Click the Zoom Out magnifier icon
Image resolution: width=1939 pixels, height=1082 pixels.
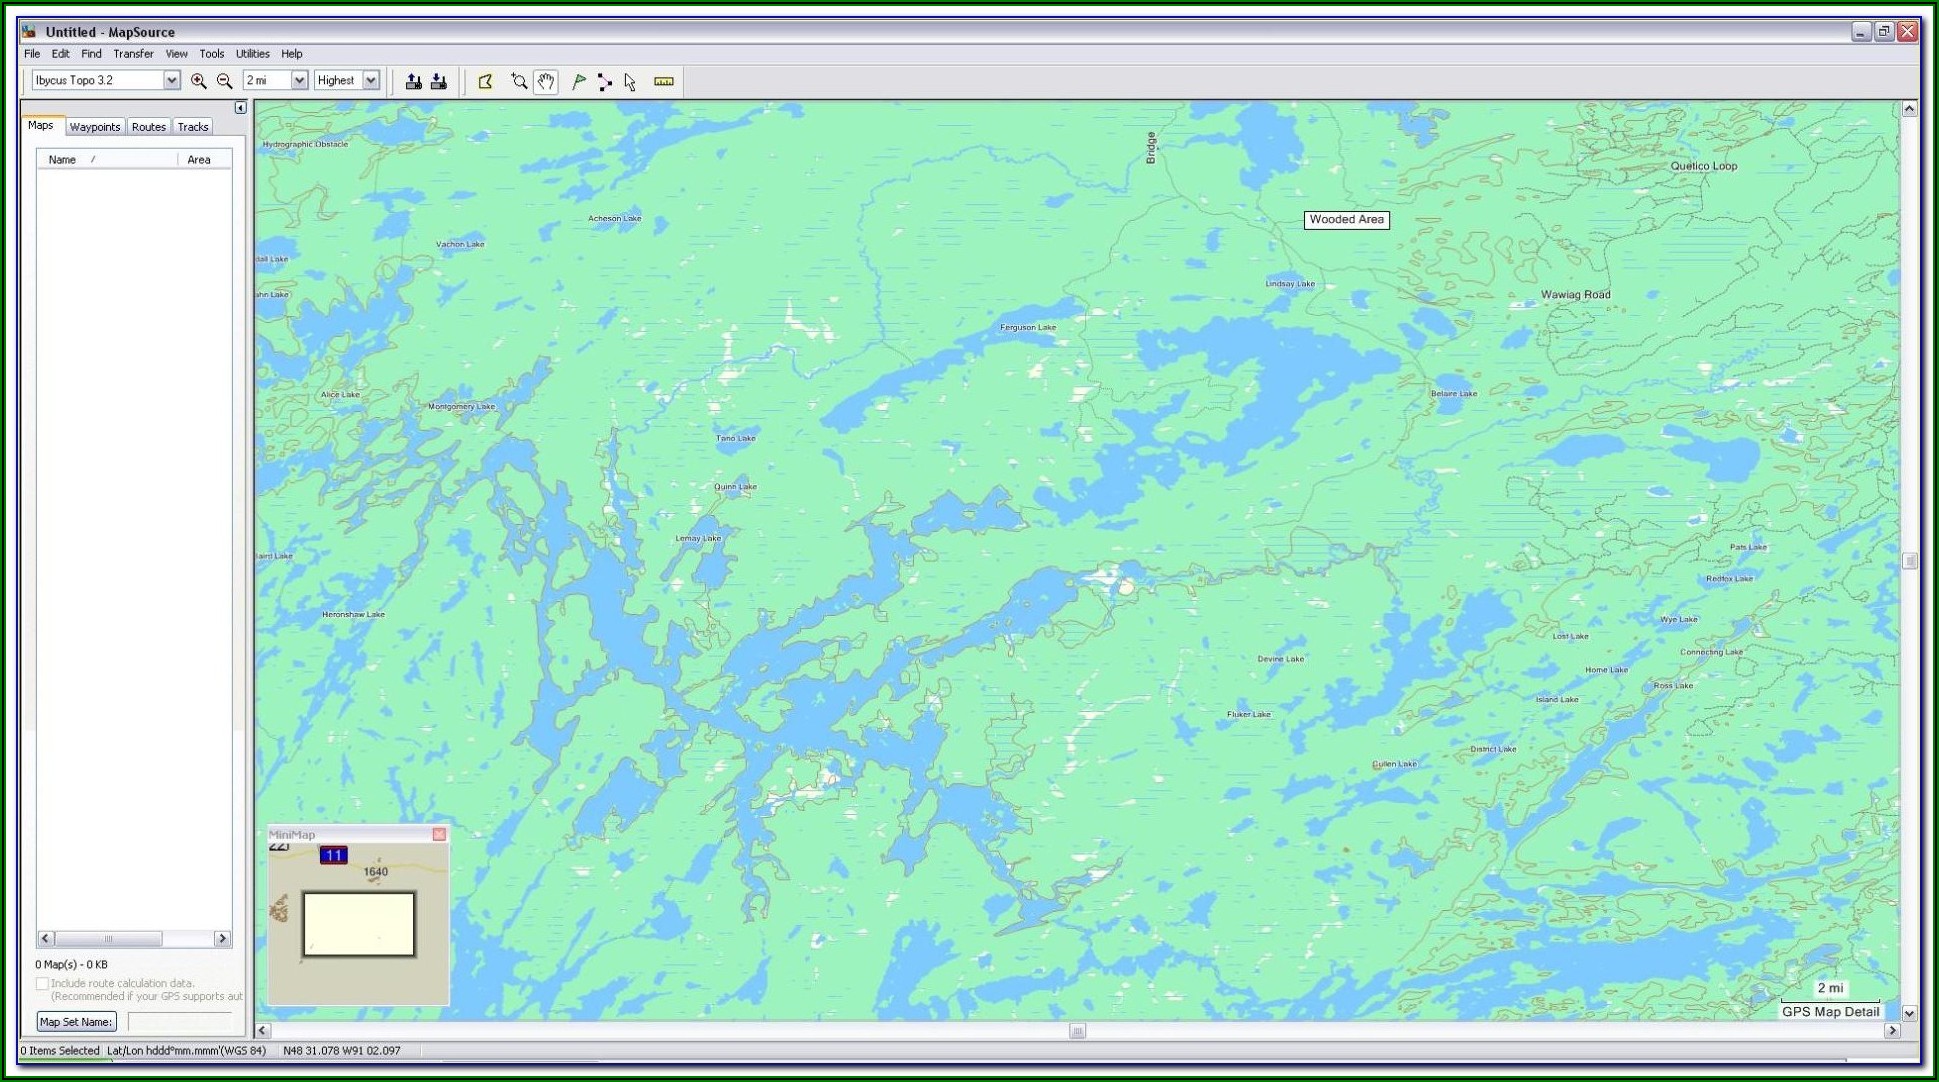[x=225, y=81]
